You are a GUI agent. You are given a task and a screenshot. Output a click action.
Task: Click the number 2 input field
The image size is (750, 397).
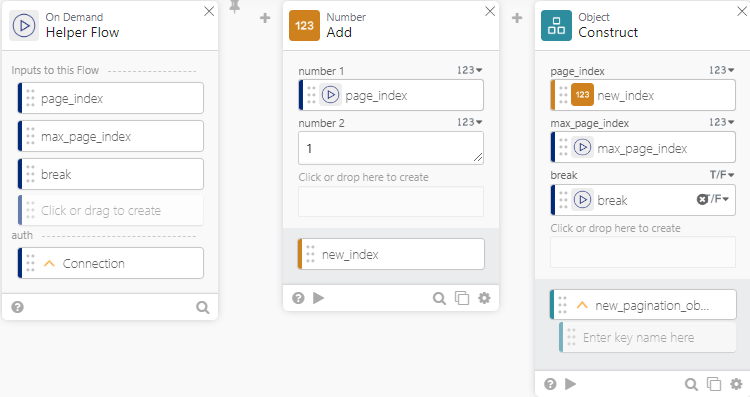point(391,148)
